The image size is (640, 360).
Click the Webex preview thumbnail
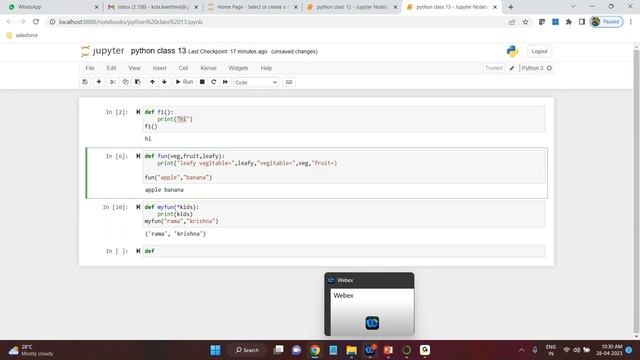pos(369,304)
